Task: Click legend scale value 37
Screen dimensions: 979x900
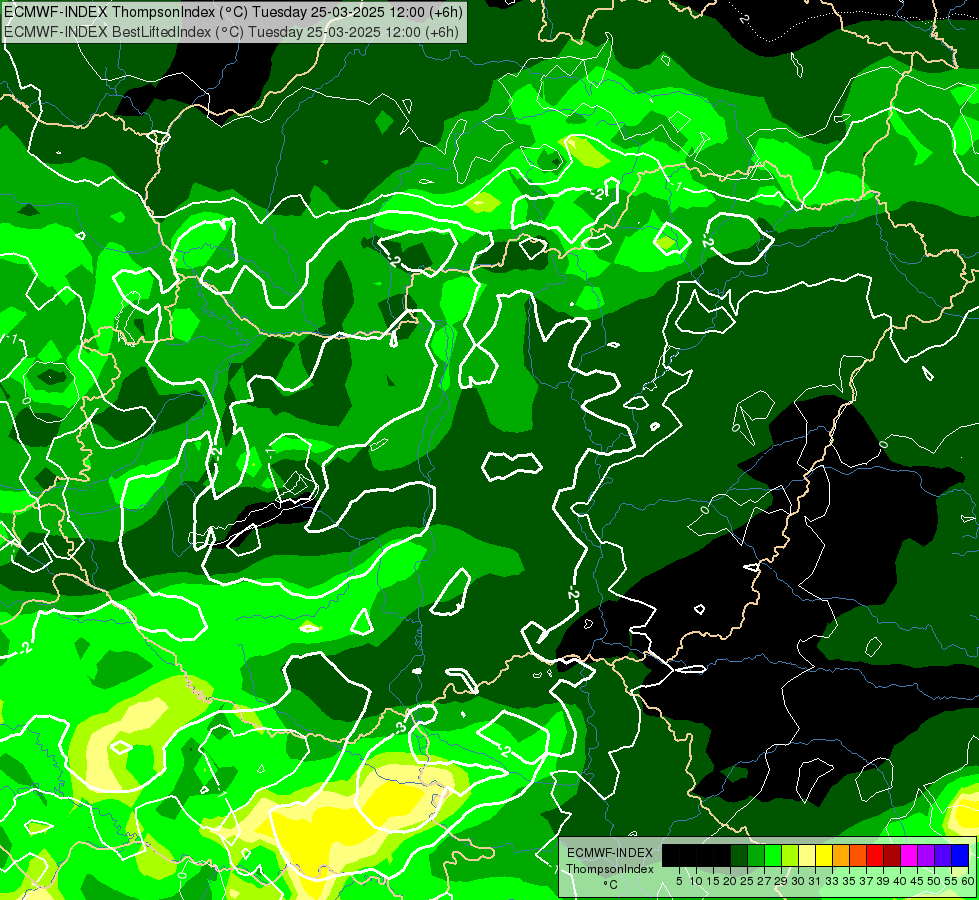Action: [866, 881]
